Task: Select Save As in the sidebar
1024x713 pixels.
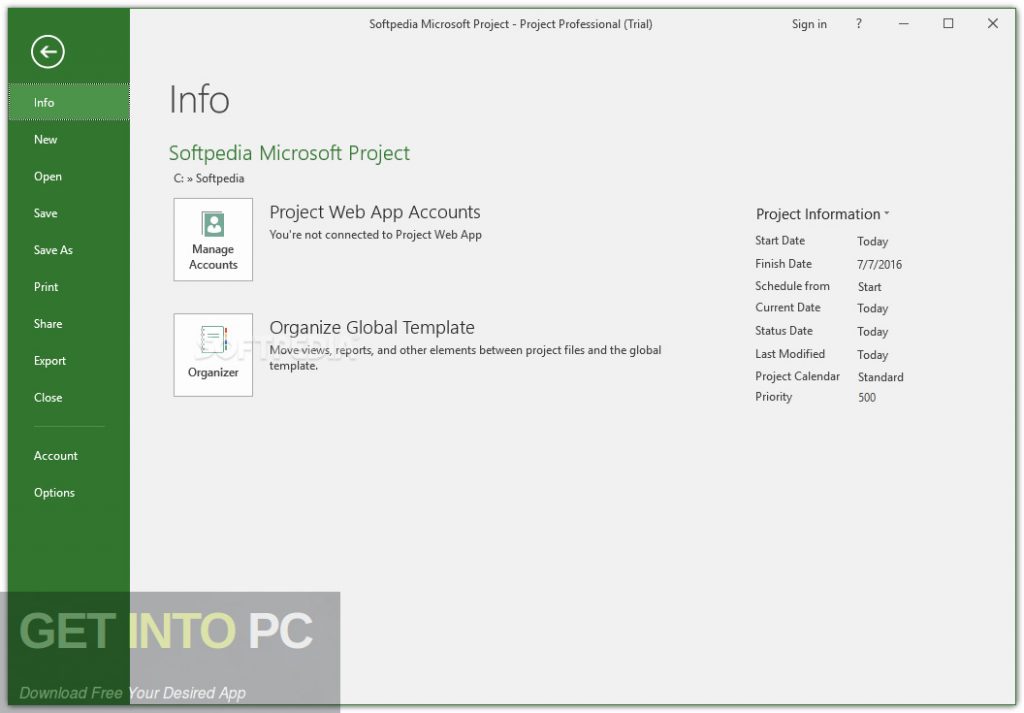Action: pos(69,250)
